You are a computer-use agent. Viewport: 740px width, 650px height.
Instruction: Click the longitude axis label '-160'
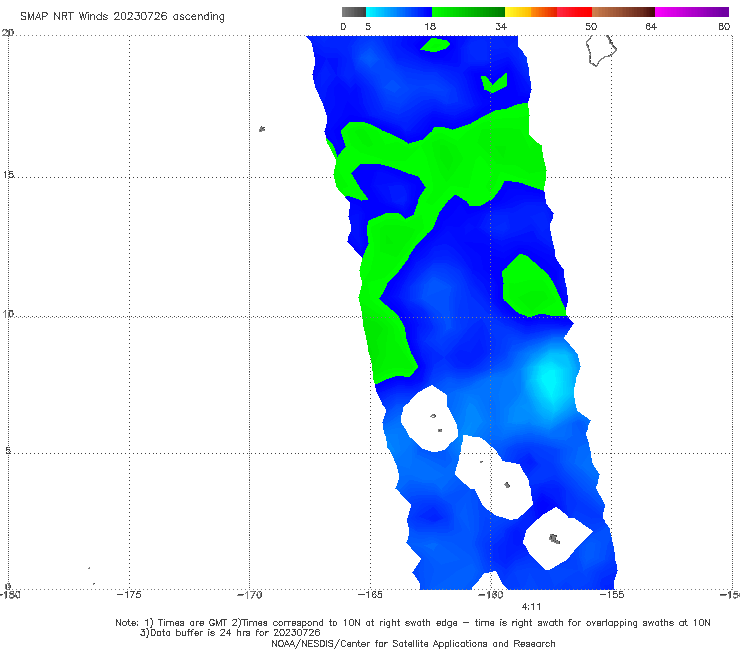tap(491, 595)
